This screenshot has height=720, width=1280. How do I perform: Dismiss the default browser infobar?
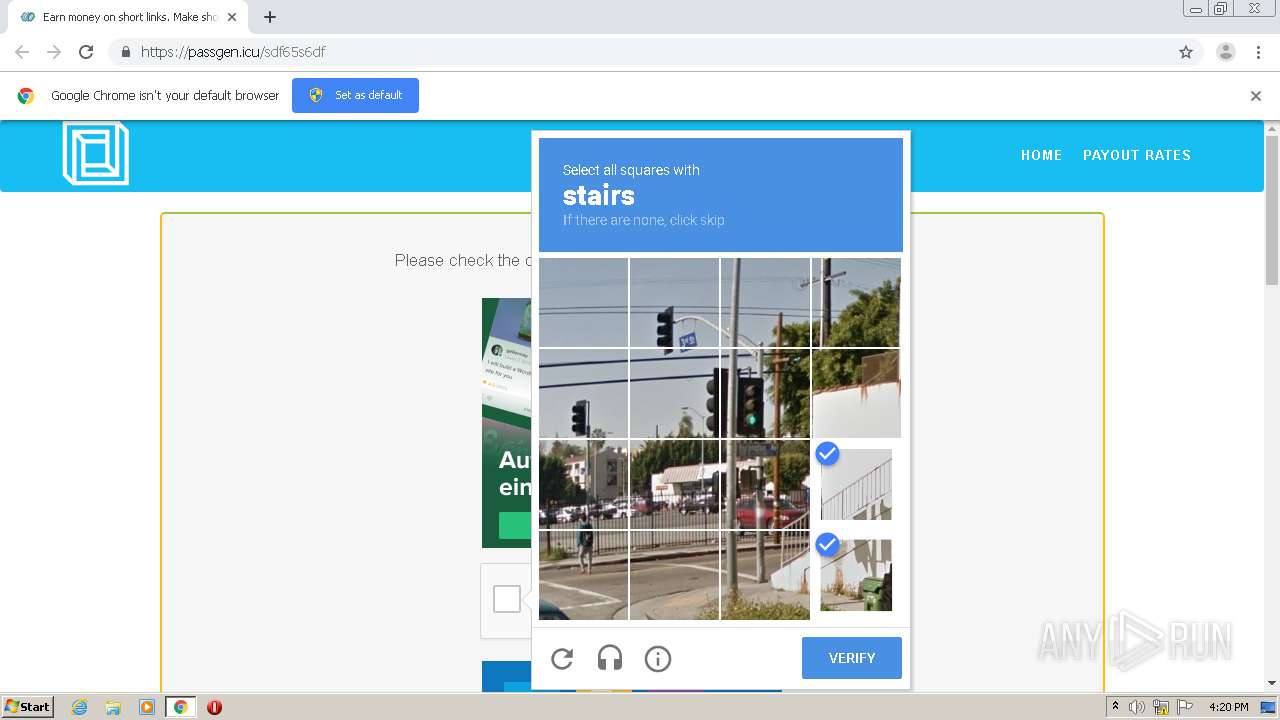(1256, 96)
